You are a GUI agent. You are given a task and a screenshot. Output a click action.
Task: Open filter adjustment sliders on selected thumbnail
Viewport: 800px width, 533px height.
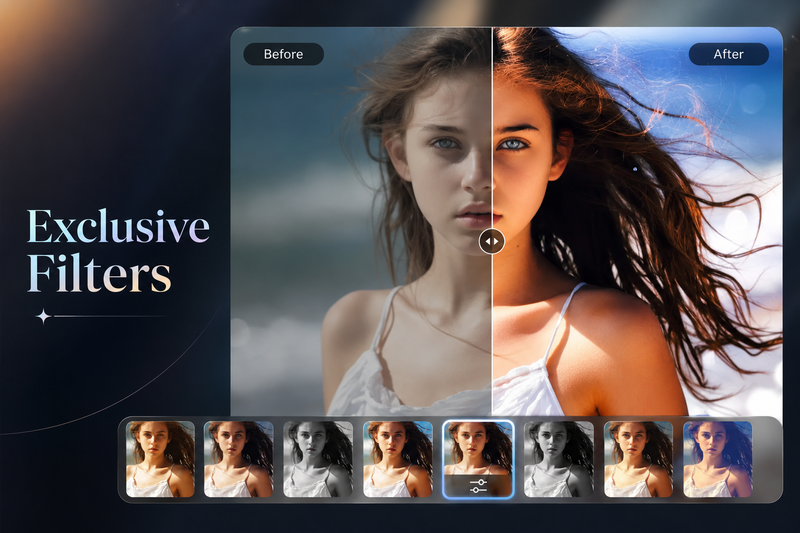[x=478, y=486]
